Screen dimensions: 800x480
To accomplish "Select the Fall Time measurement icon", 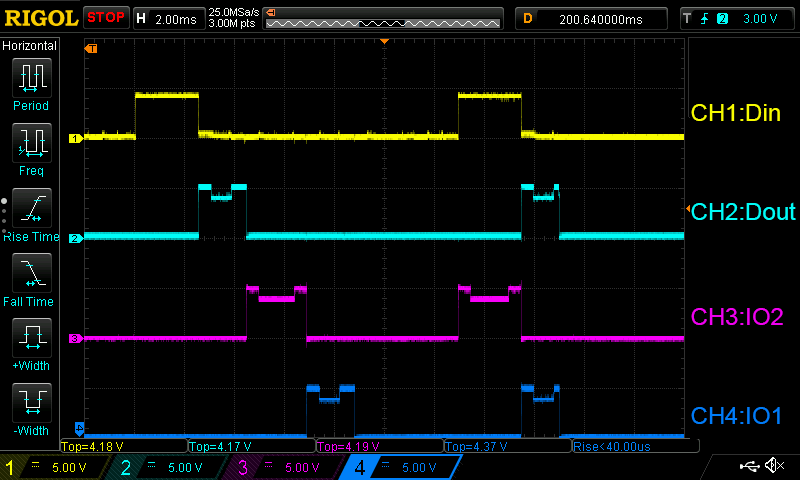I will point(32,273).
